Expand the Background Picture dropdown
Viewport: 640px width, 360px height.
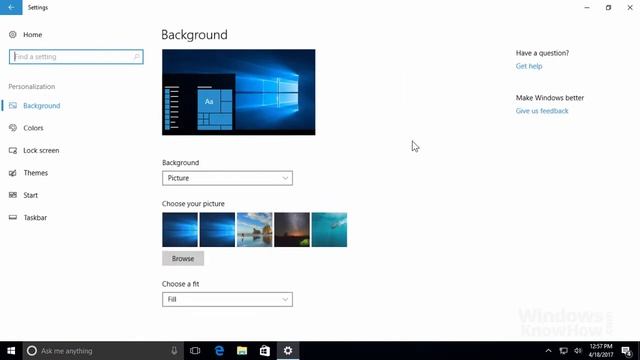pos(227,178)
